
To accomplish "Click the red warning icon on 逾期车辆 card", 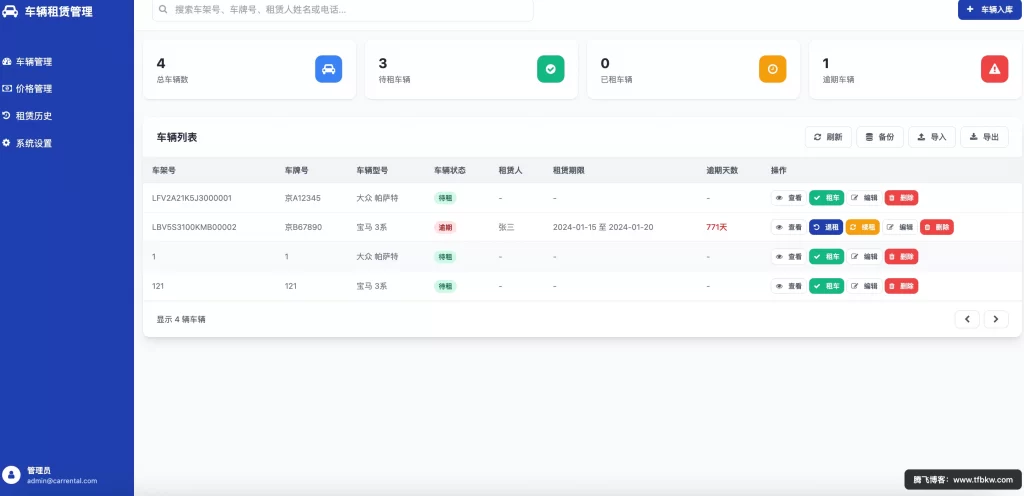I will [995, 69].
